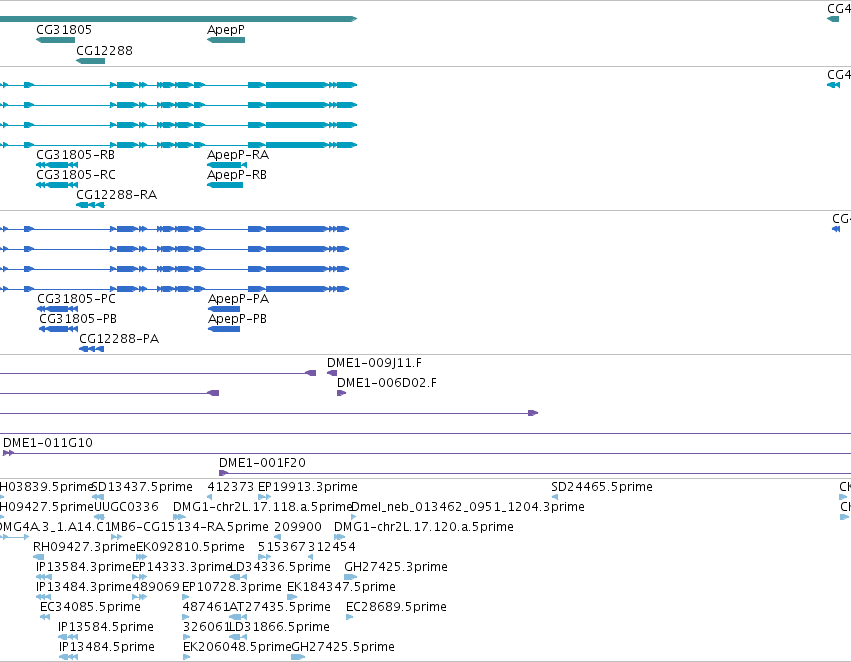Open the RH09427.3prime insertion label
This screenshot has width=851, height=662.
[x=85, y=547]
